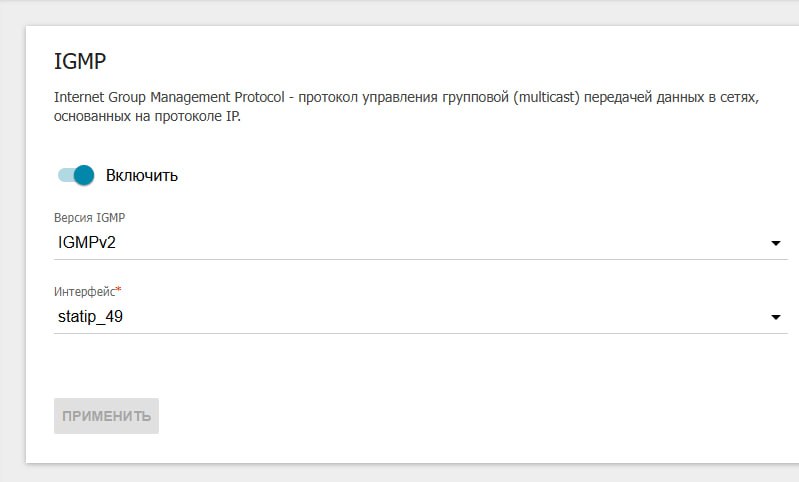Click the underline beneath the statip_49 field
Screen dimensions: 799x482
click(x=420, y=333)
